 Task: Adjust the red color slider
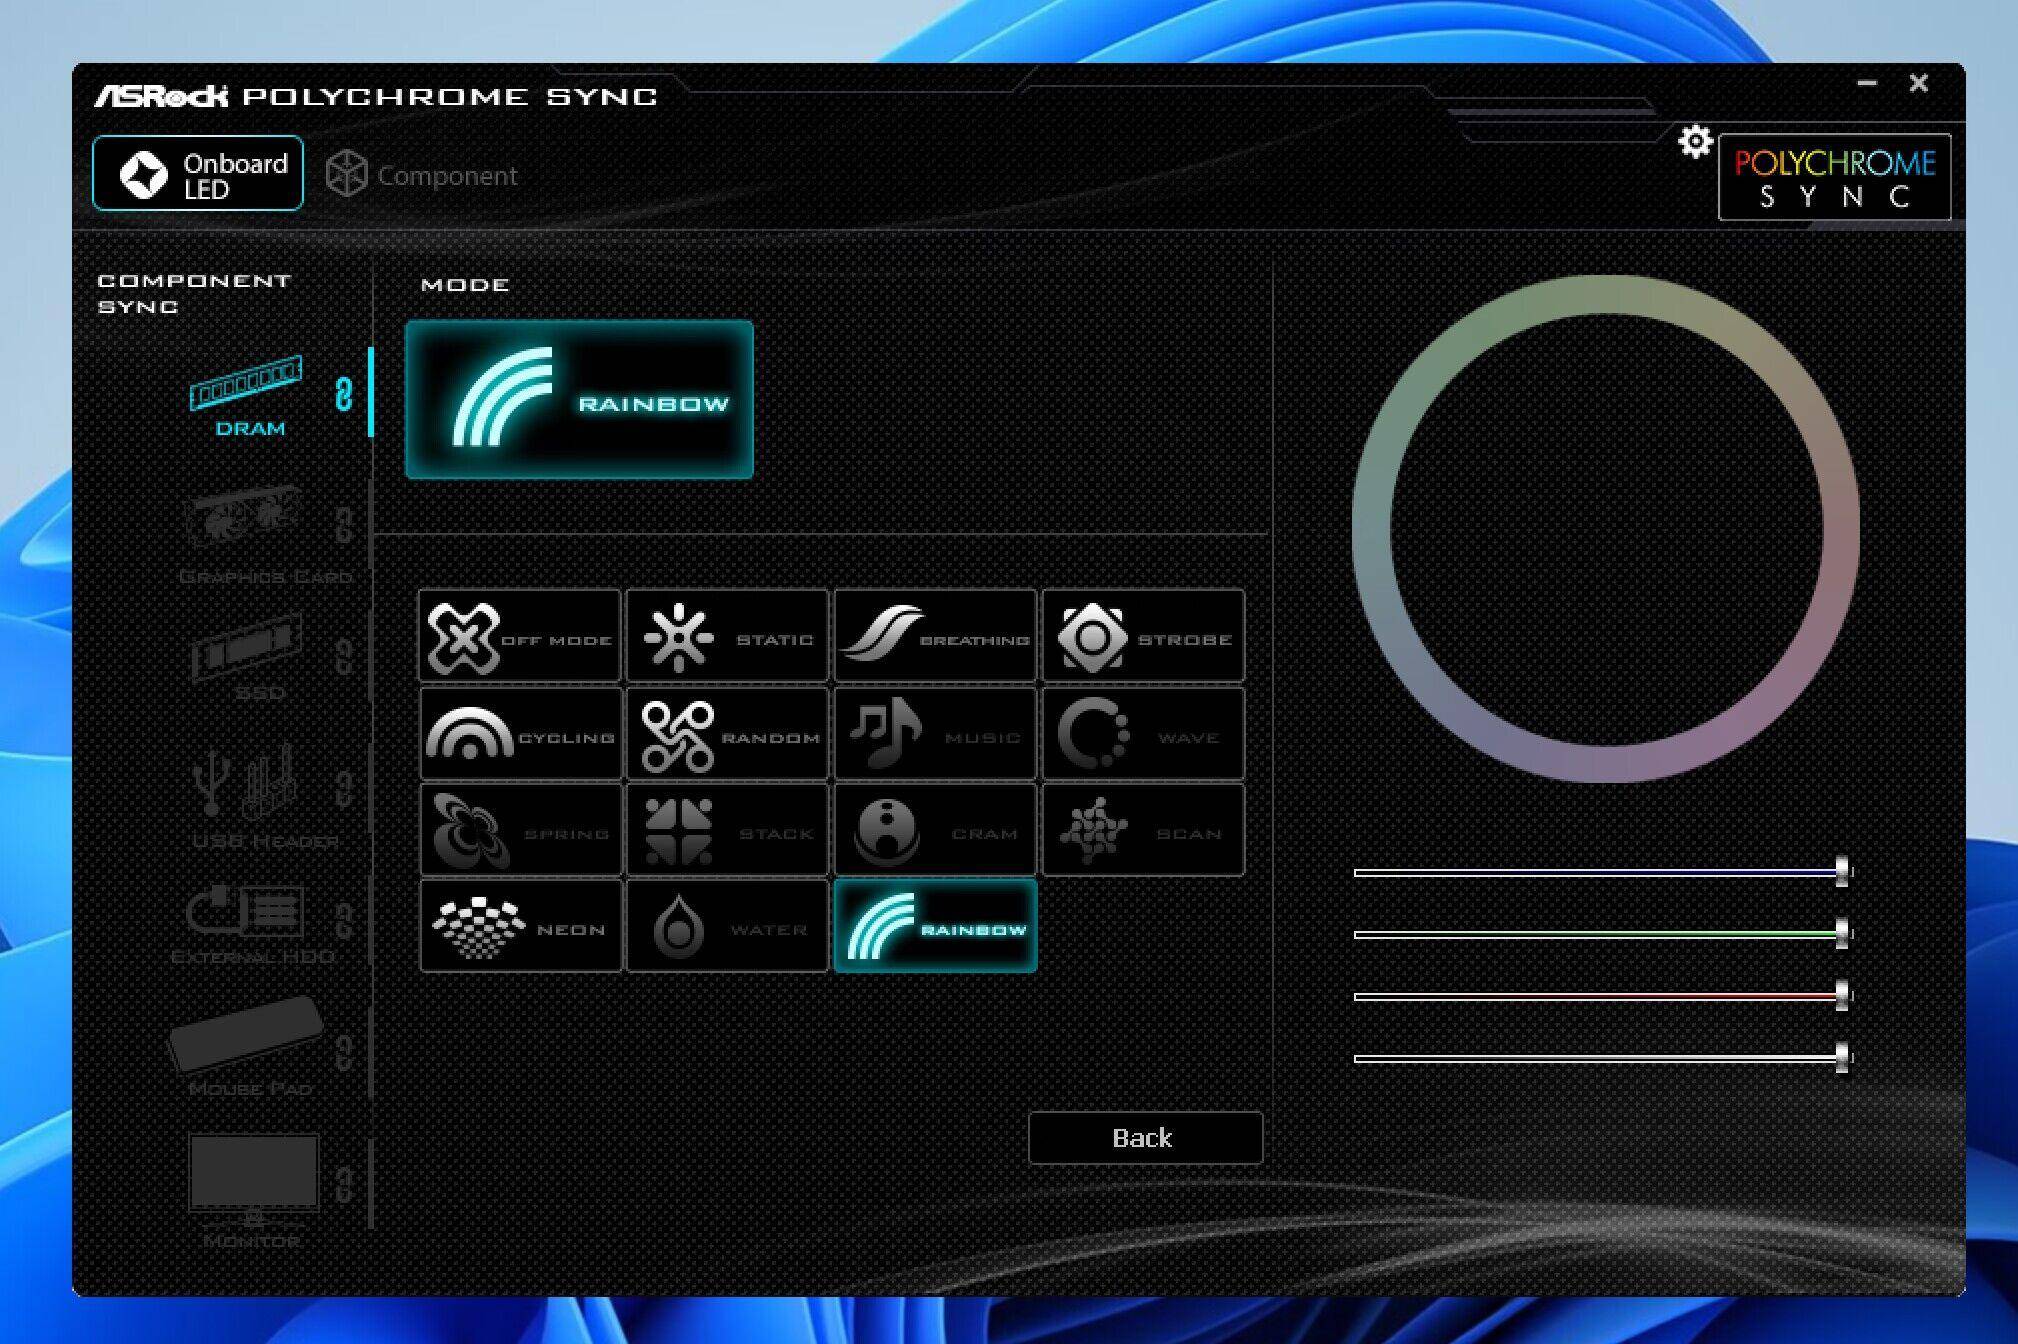coord(1603,996)
